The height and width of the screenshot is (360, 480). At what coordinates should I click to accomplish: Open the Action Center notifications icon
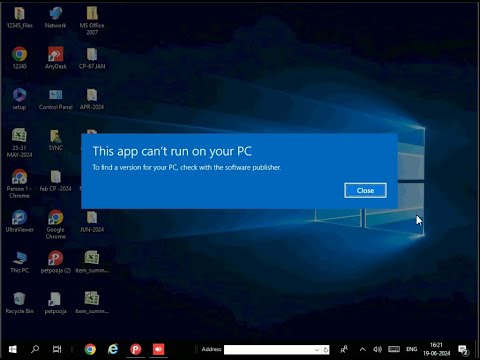[464, 350]
